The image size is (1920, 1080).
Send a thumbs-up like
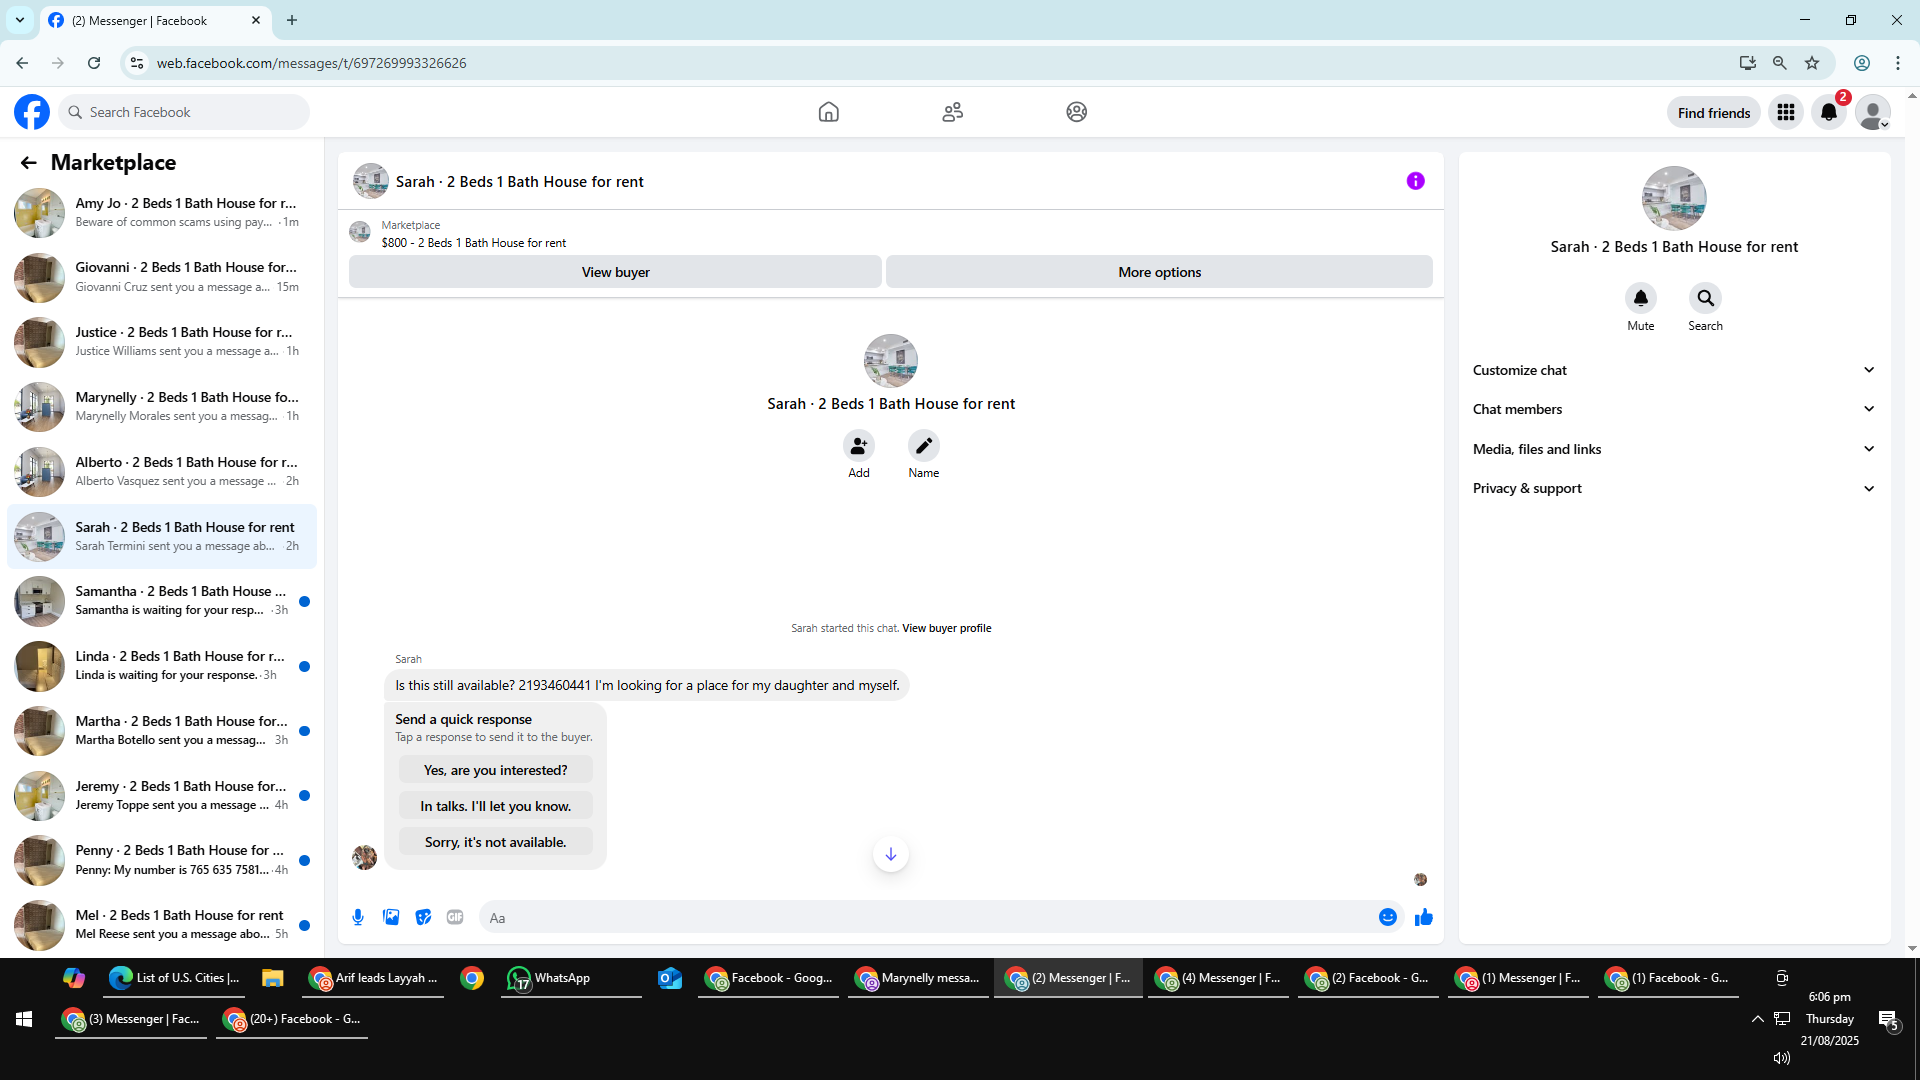[x=1424, y=917]
